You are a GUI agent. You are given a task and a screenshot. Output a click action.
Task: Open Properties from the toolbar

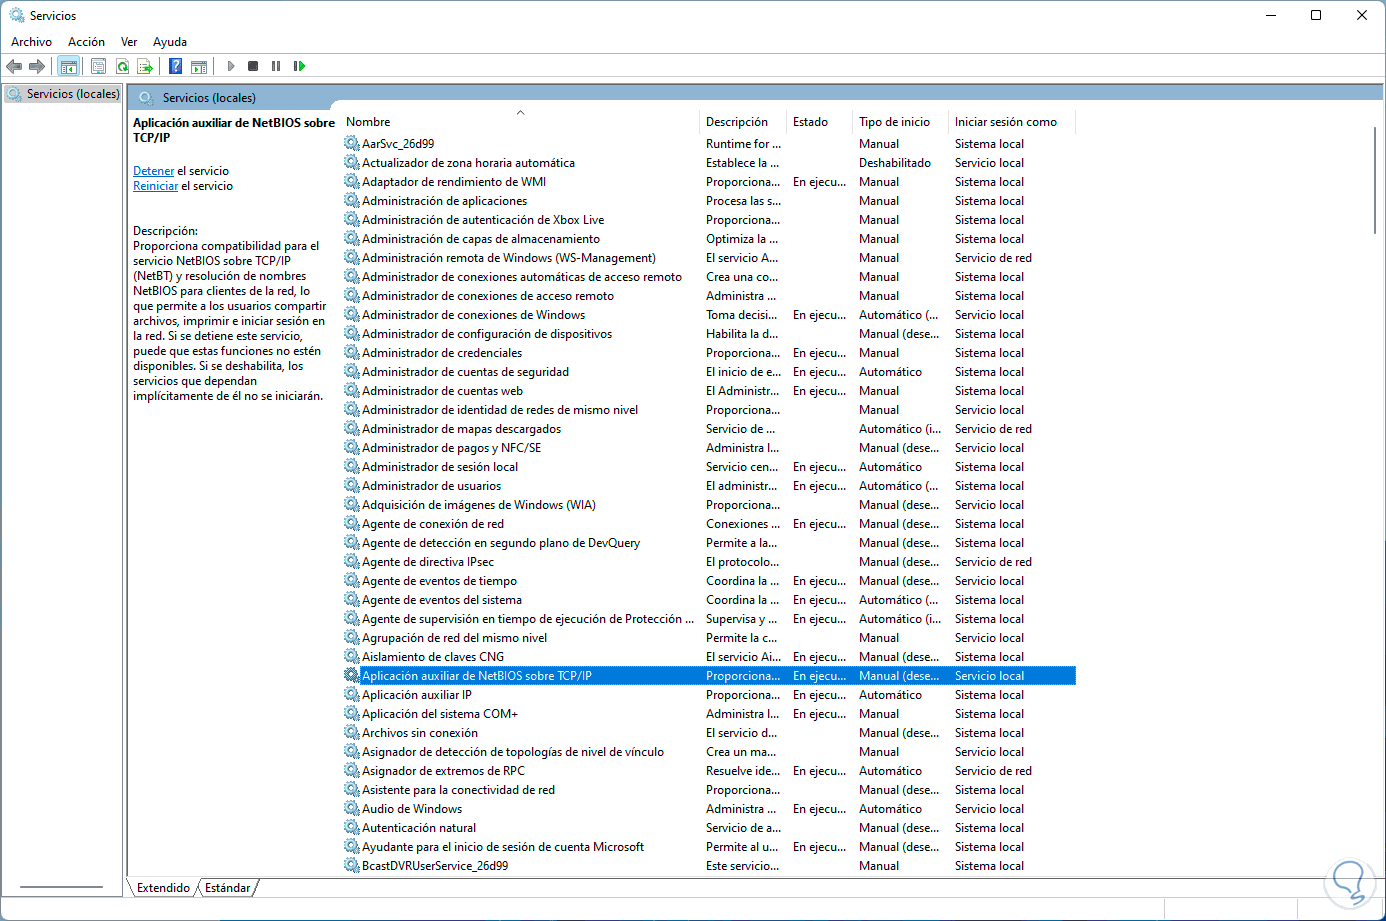(x=98, y=66)
